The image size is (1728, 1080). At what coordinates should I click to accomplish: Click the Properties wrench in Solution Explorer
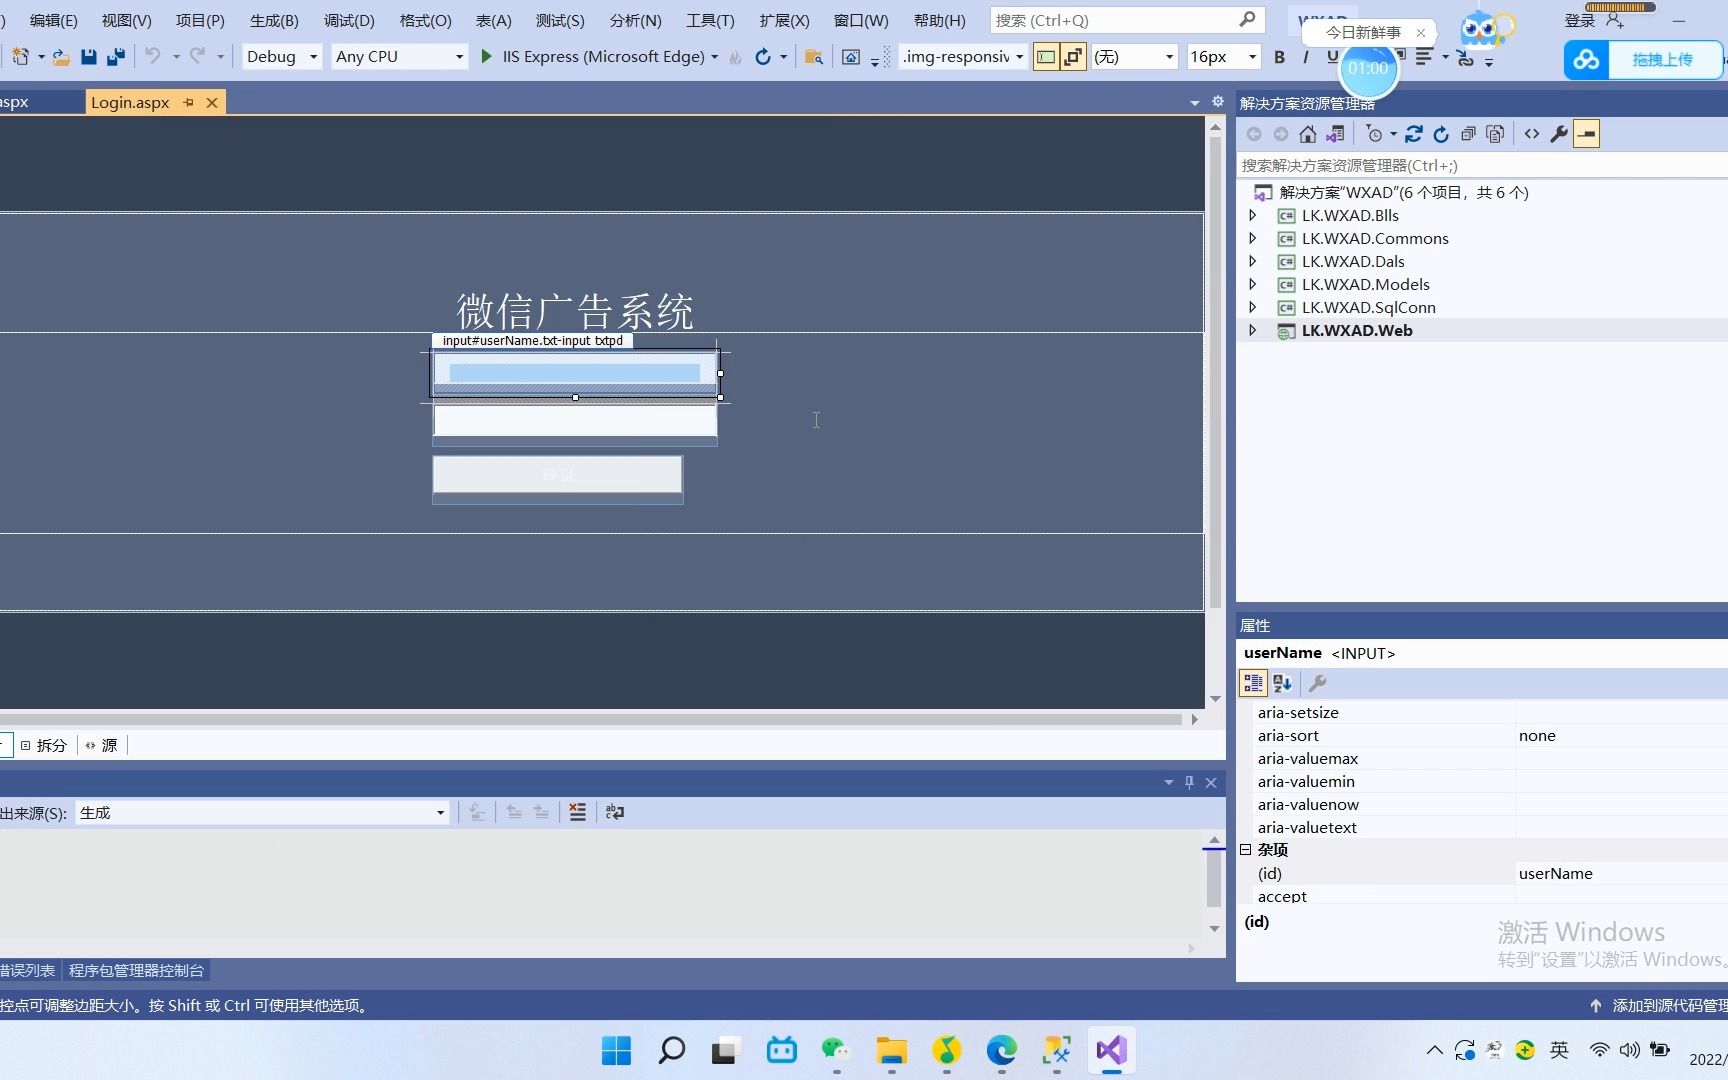coord(1559,134)
